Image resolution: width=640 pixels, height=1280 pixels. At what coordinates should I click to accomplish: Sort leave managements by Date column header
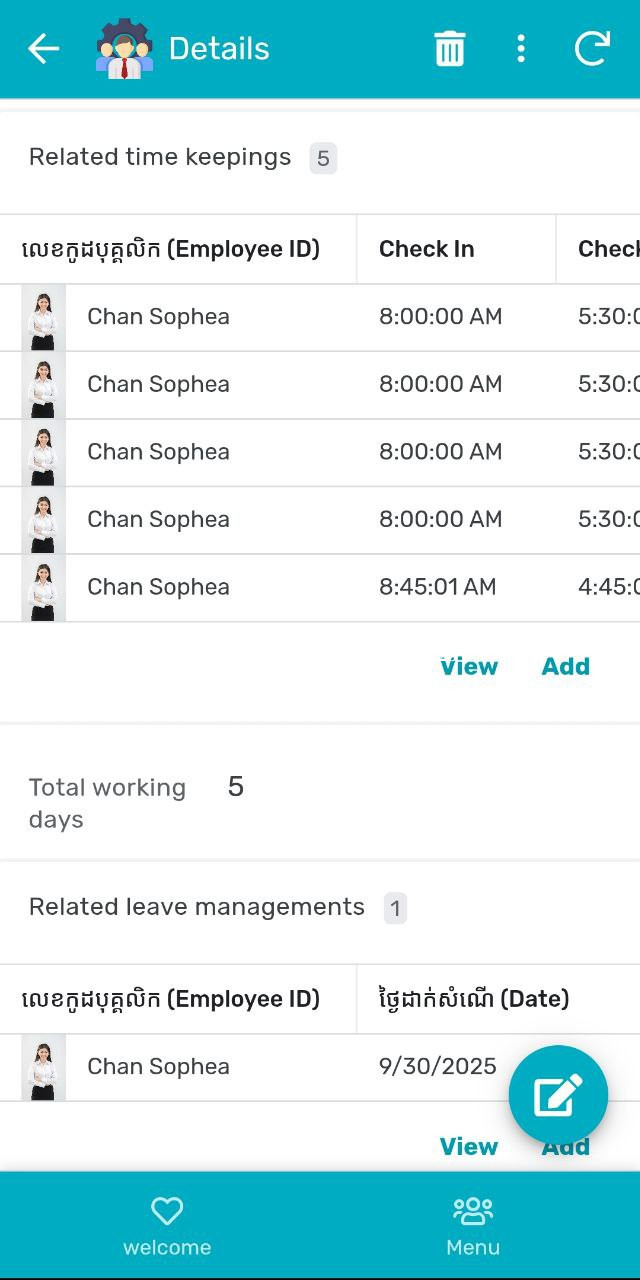[x=474, y=999]
